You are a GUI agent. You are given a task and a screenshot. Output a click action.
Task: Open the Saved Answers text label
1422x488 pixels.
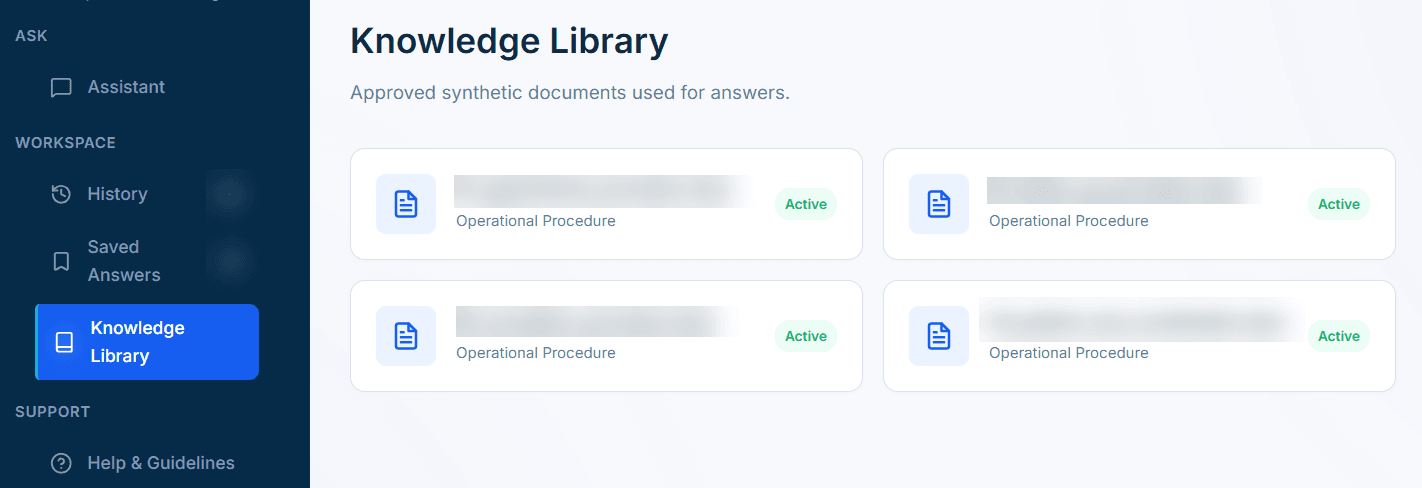coord(124,261)
